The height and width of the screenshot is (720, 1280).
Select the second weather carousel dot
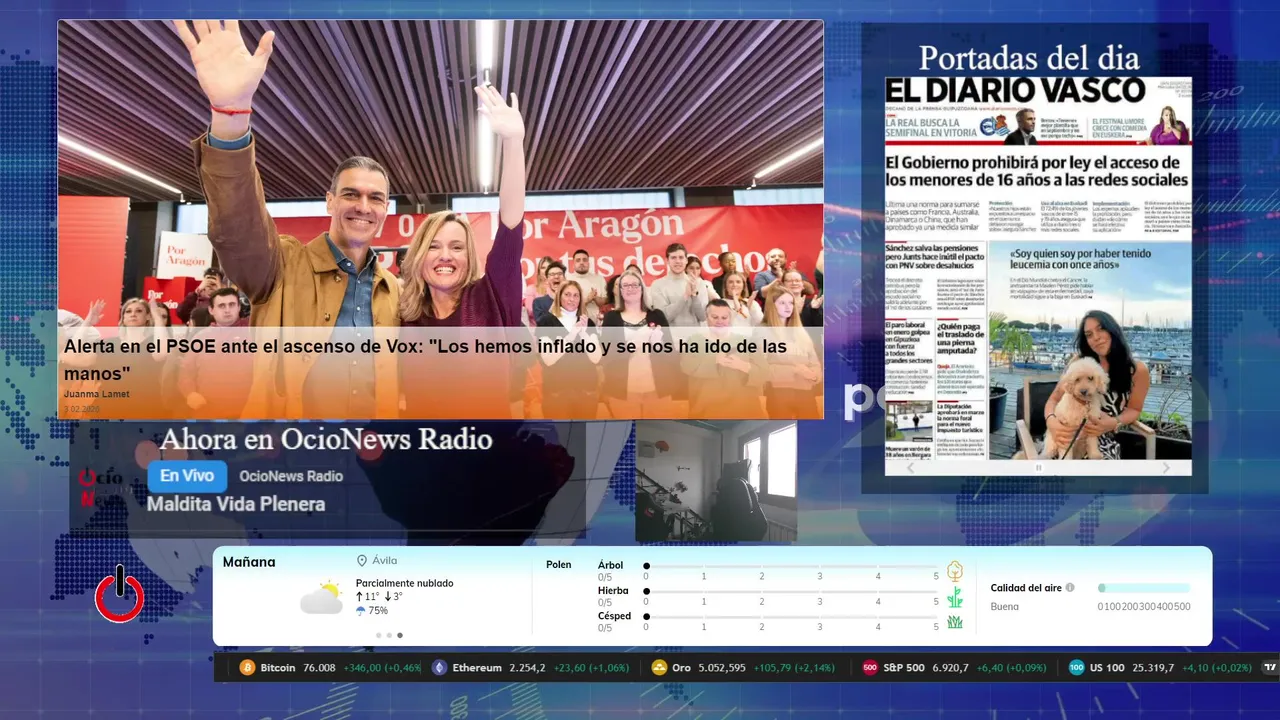(x=389, y=635)
